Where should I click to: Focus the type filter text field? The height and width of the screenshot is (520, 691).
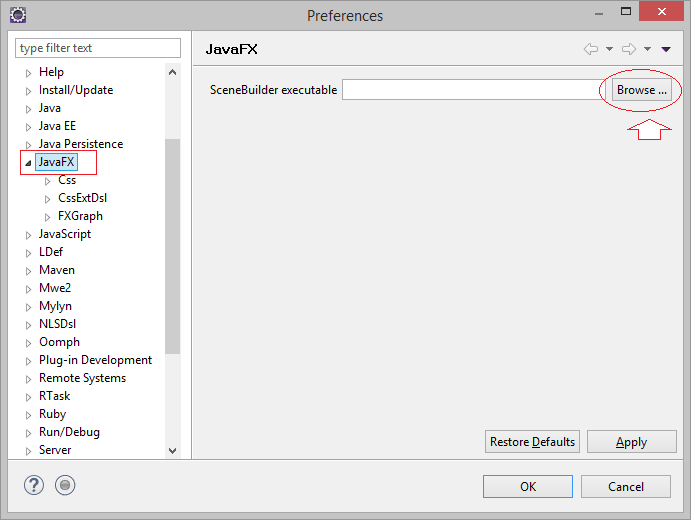click(x=98, y=48)
